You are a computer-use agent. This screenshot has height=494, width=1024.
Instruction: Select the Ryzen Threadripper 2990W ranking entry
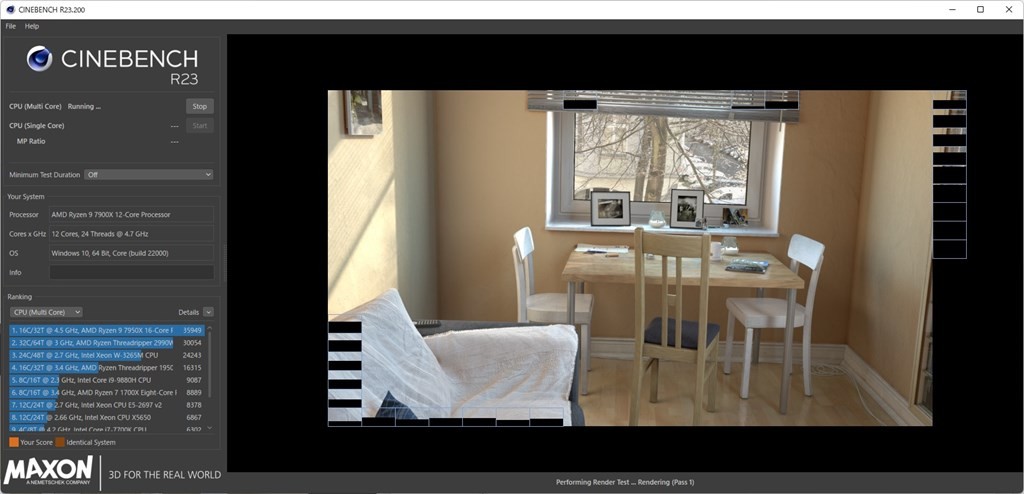tap(92, 342)
